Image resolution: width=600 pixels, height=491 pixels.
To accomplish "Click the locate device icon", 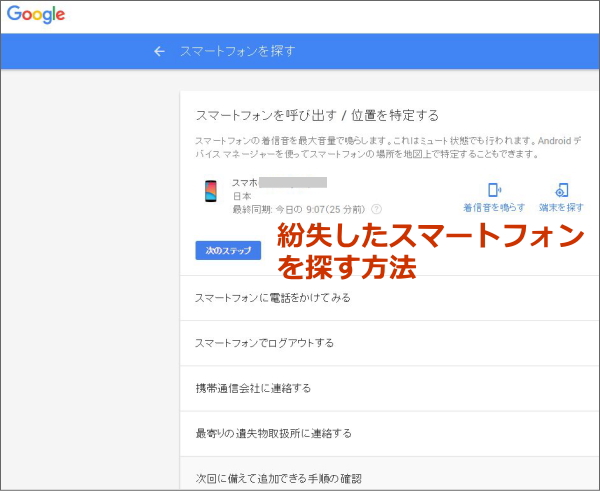I will coord(562,190).
